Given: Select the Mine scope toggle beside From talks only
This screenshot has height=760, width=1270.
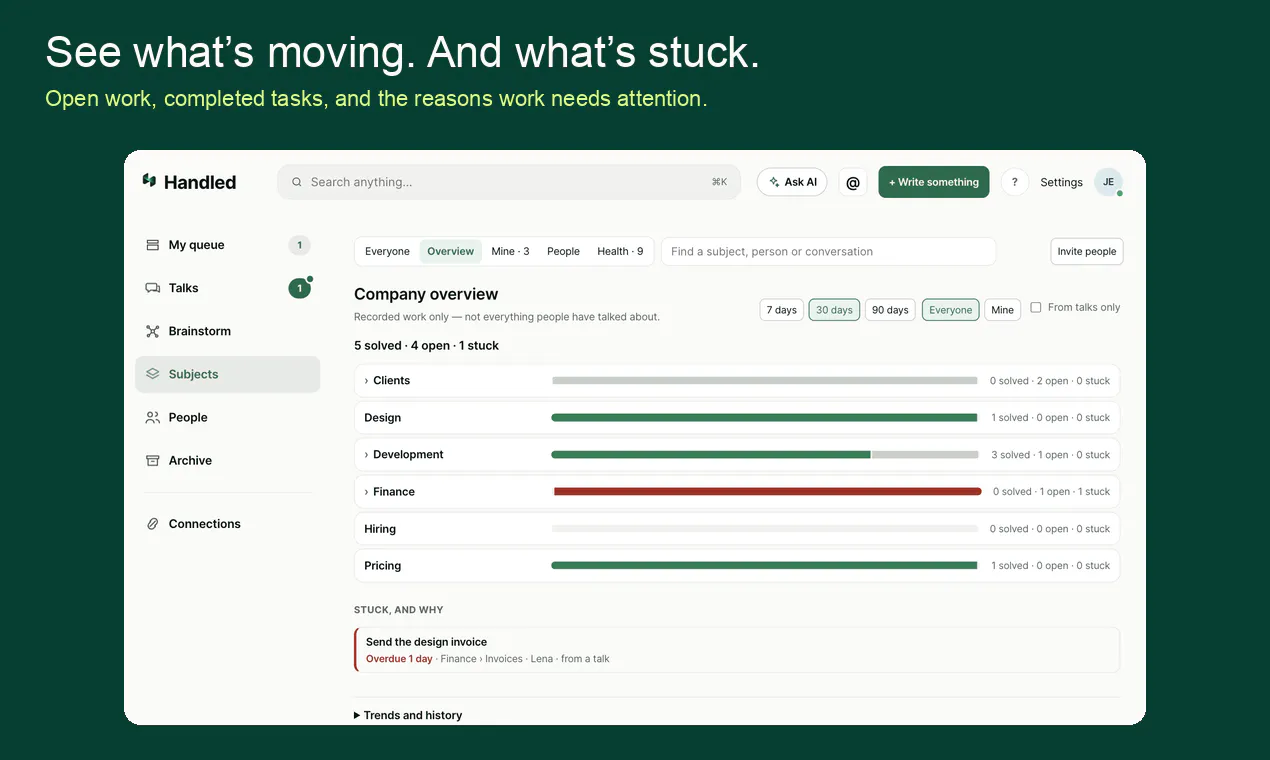Looking at the screenshot, I should (x=1002, y=310).
